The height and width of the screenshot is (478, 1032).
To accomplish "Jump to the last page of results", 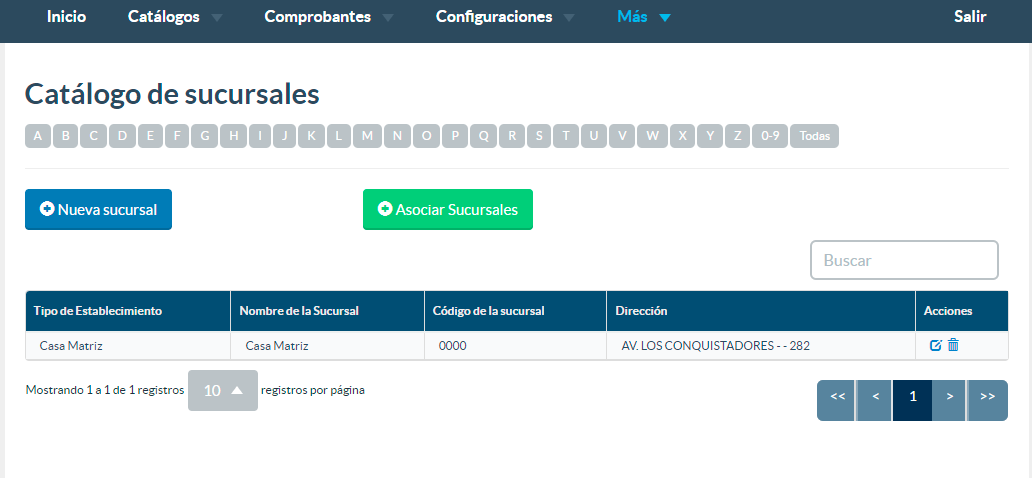I will pyautogui.click(x=988, y=397).
